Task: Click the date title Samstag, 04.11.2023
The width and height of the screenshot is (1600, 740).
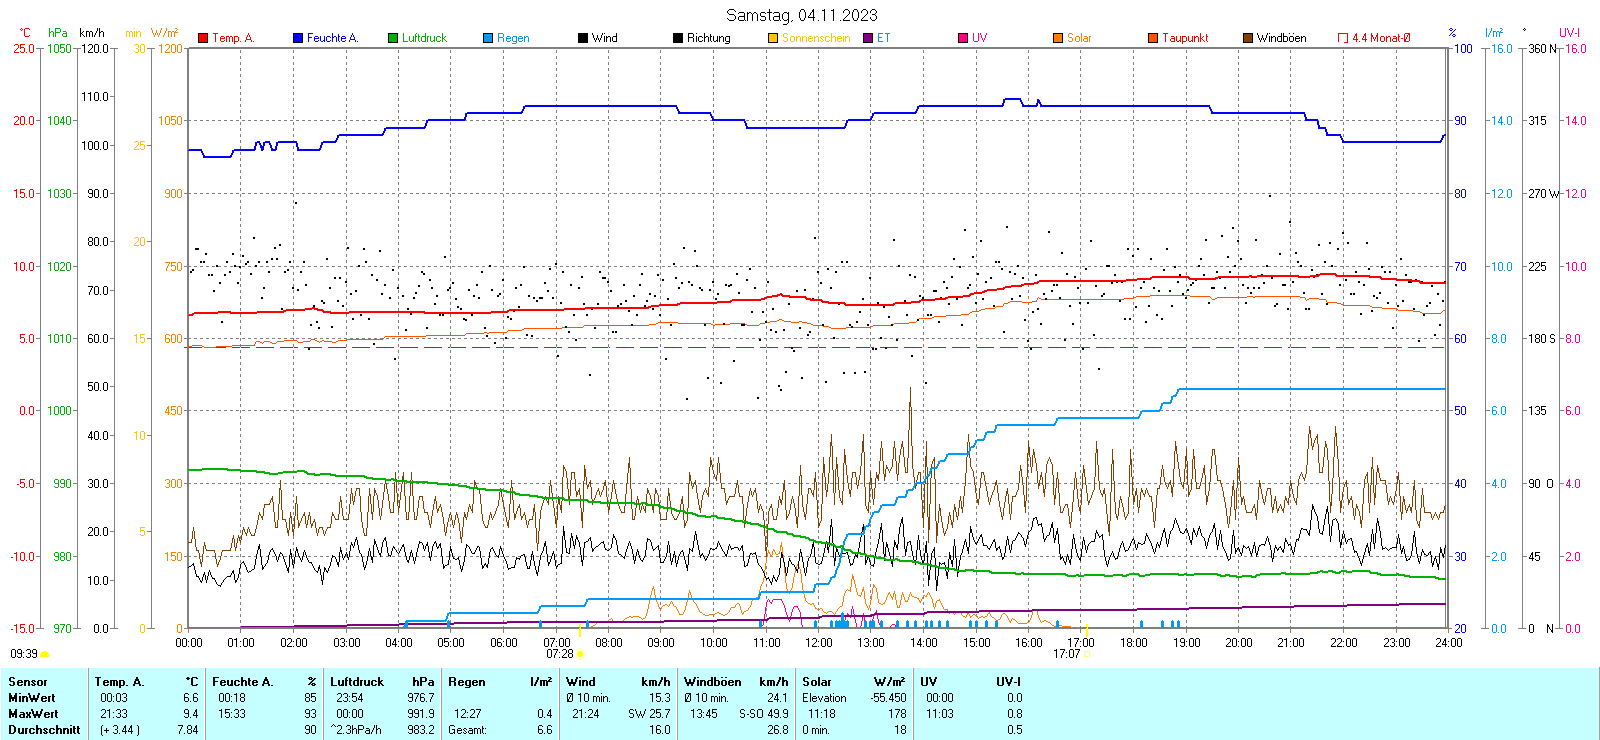Action: 801,15
